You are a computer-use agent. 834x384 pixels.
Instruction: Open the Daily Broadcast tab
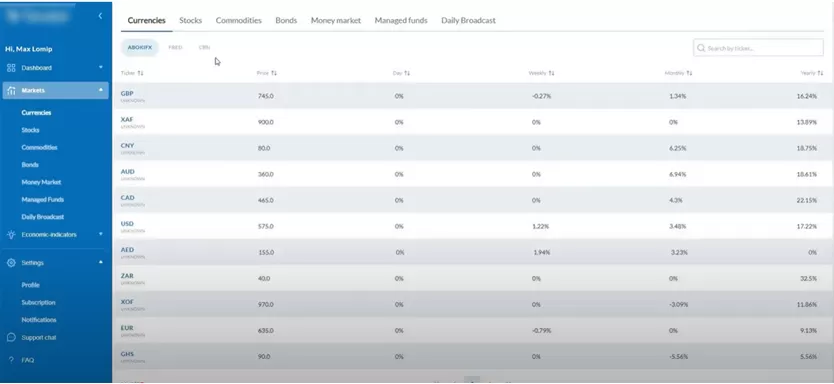click(468, 20)
